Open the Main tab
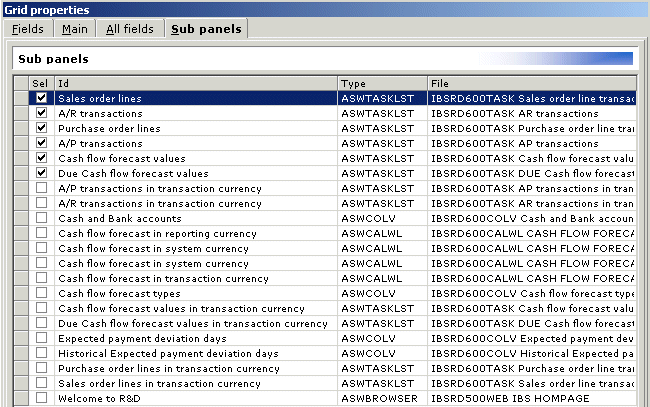 [x=74, y=29]
